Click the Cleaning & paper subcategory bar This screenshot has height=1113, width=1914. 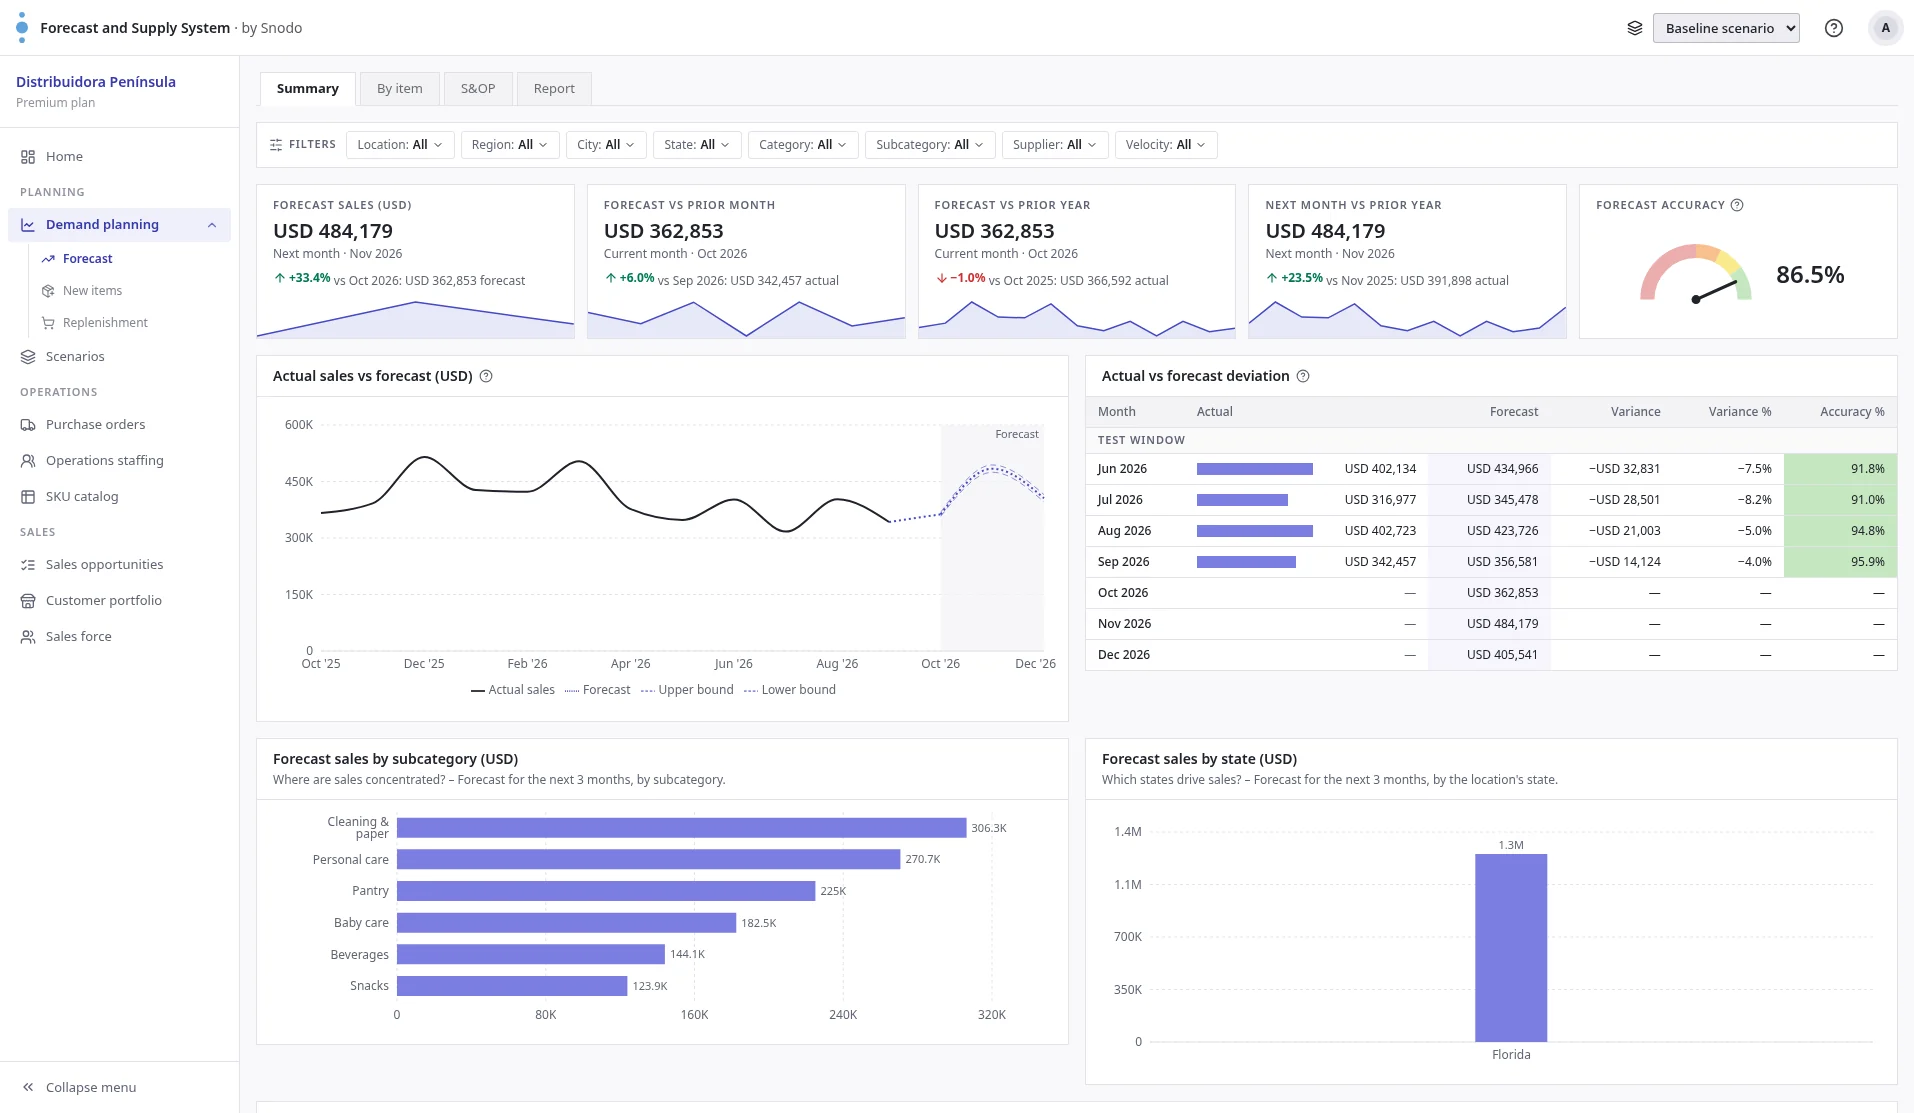click(x=682, y=828)
